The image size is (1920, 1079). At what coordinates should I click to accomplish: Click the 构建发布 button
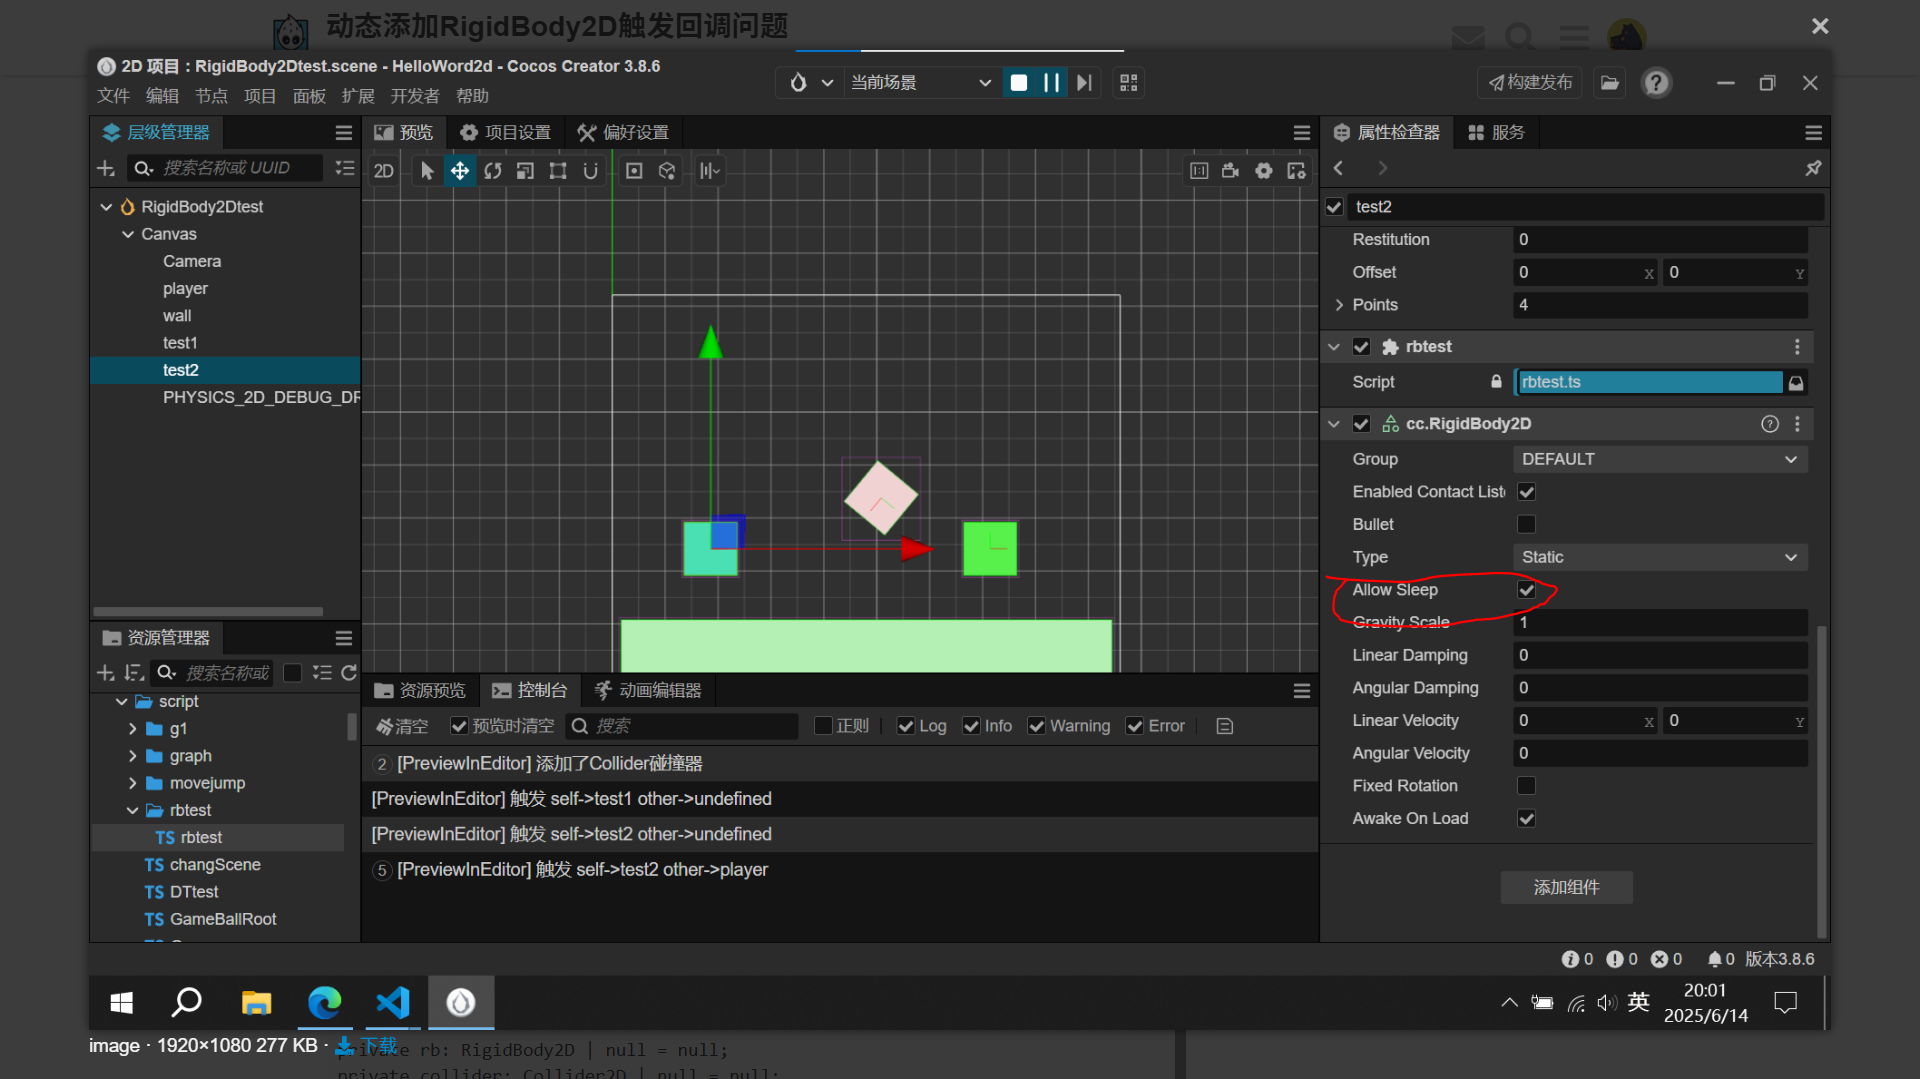pyautogui.click(x=1530, y=83)
